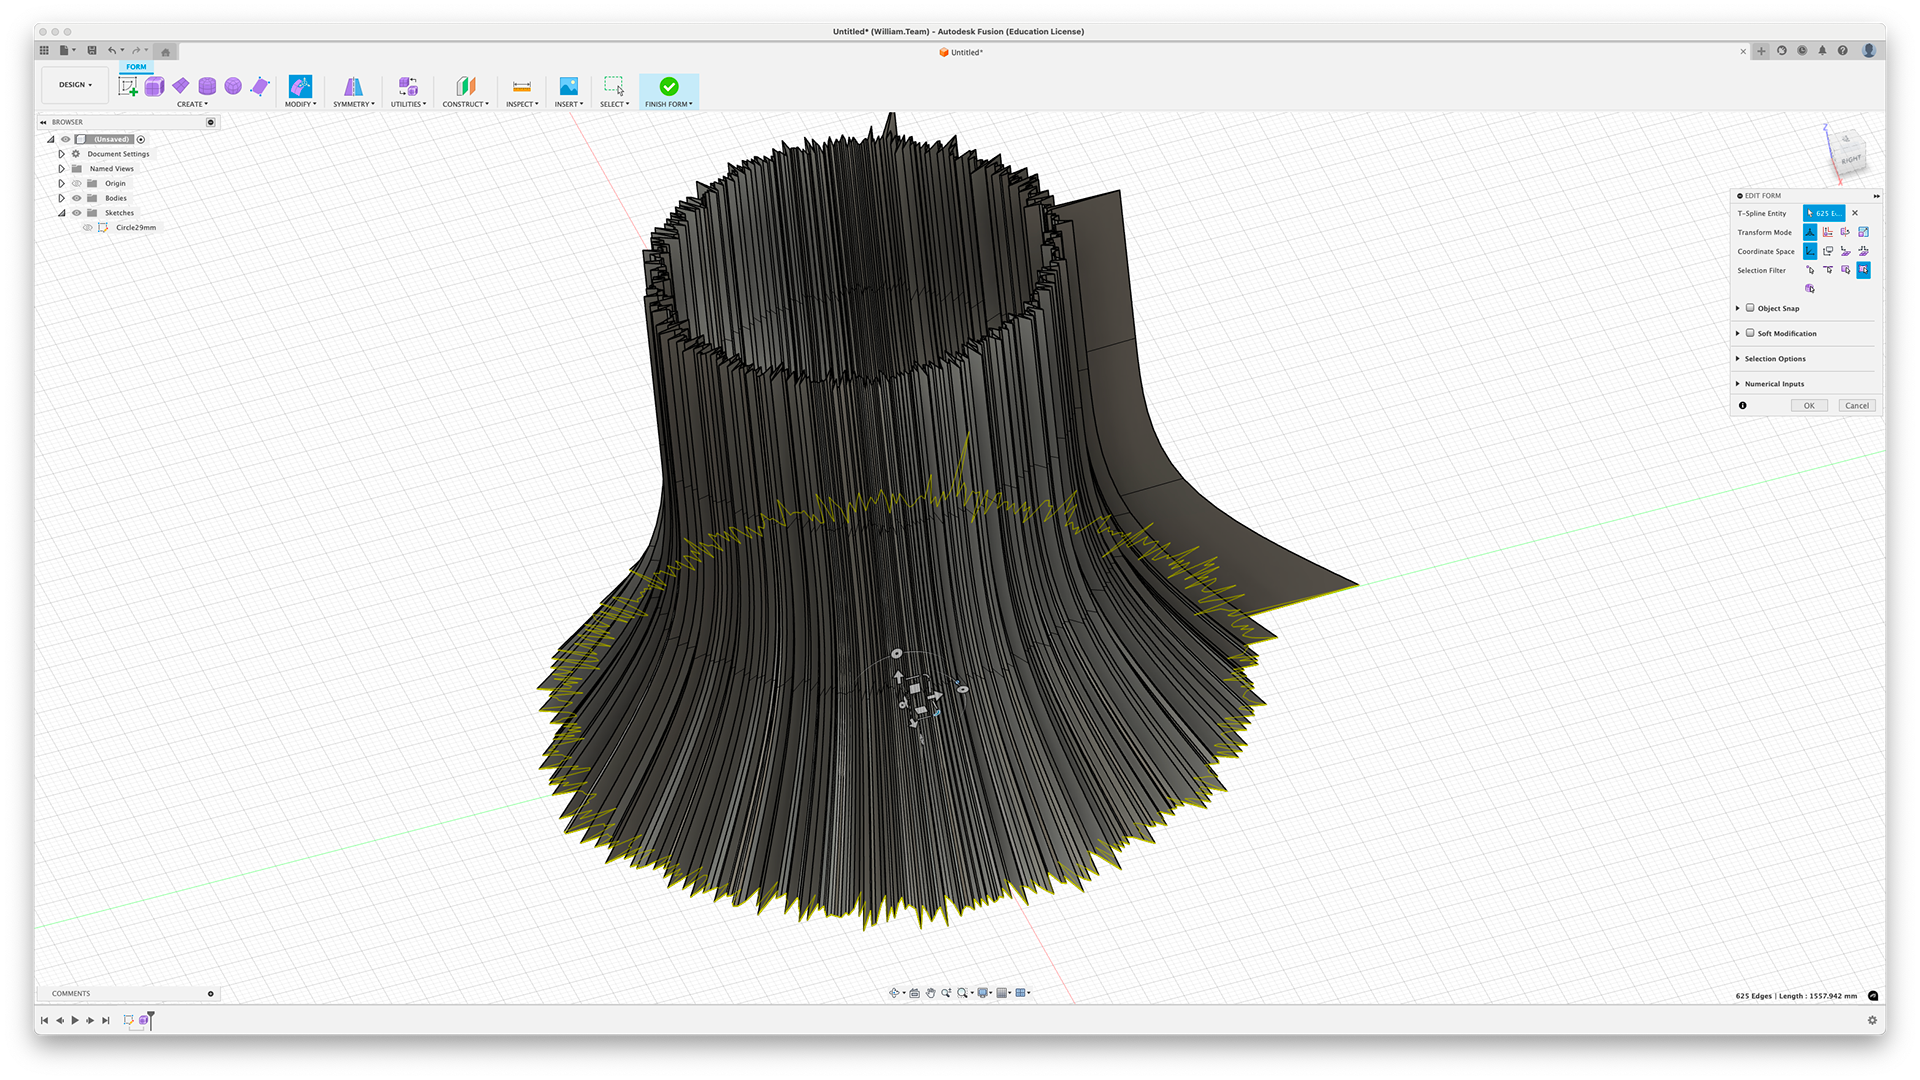
Task: Enable the Object Snap checkbox
Action: (x=1750, y=308)
